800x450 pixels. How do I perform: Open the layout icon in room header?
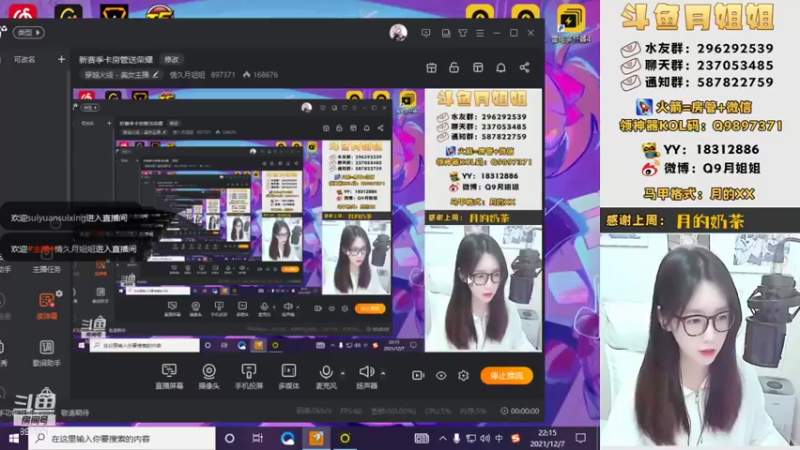(x=478, y=67)
